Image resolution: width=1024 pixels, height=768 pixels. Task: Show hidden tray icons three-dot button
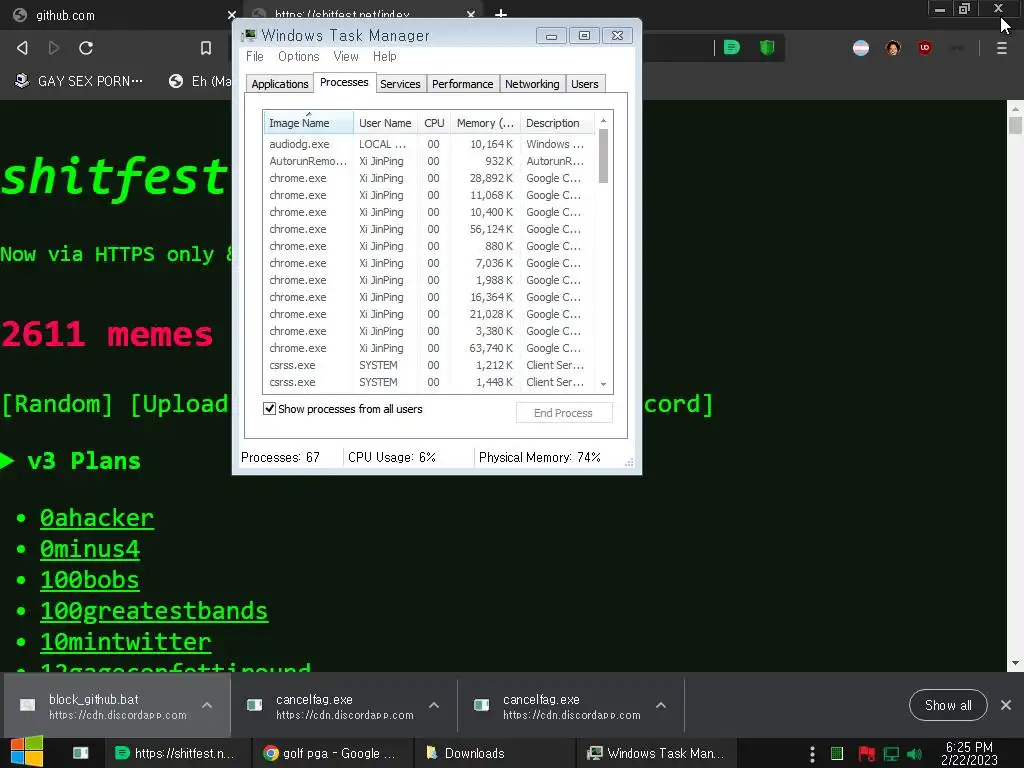click(x=812, y=754)
